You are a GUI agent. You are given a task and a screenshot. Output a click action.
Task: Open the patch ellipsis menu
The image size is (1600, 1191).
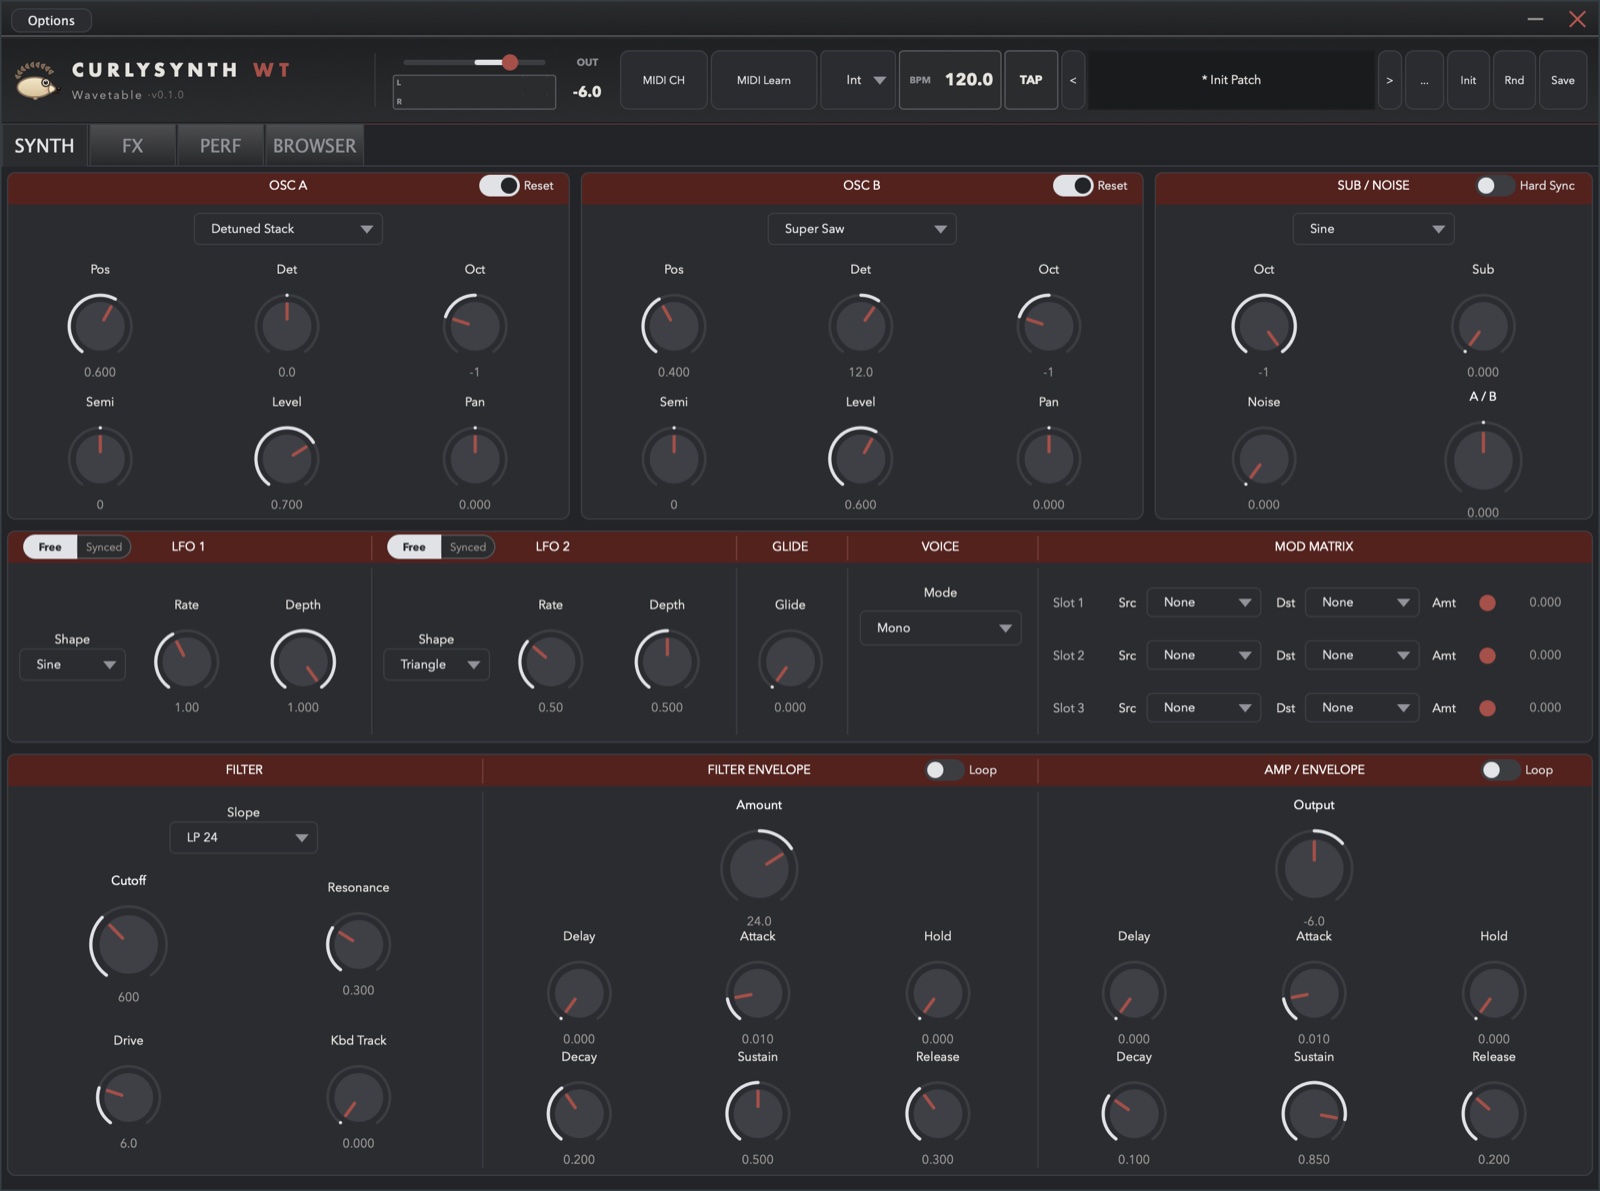(x=1424, y=80)
